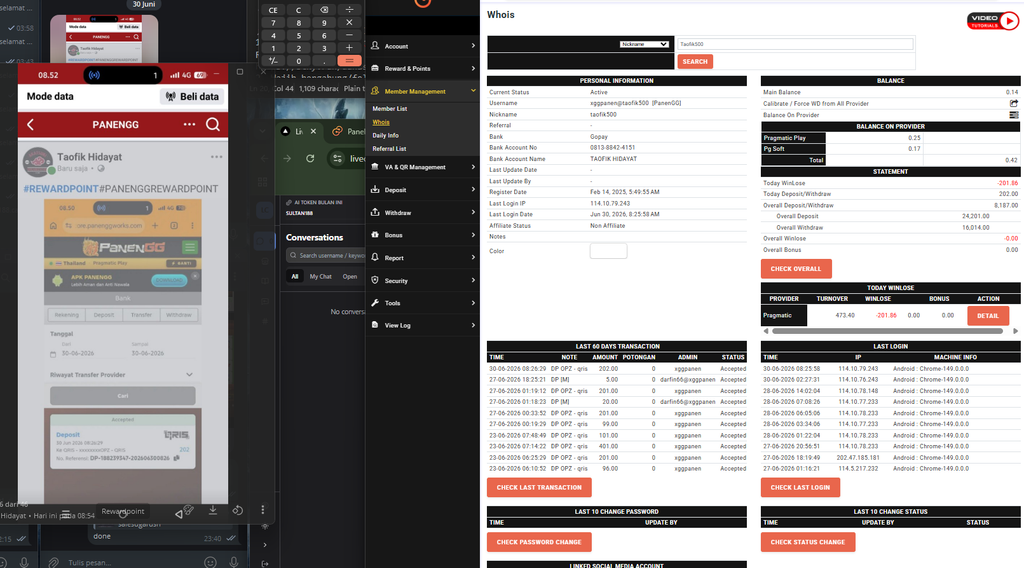Expand the Reward & Points chevron
Image resolution: width=1024 pixels, height=568 pixels.
(x=473, y=68)
